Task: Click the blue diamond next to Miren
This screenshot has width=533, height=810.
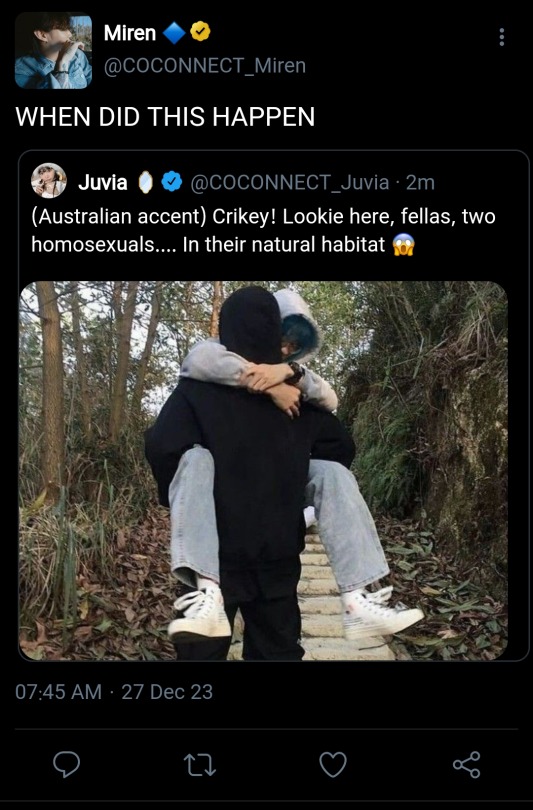Action: [x=174, y=33]
